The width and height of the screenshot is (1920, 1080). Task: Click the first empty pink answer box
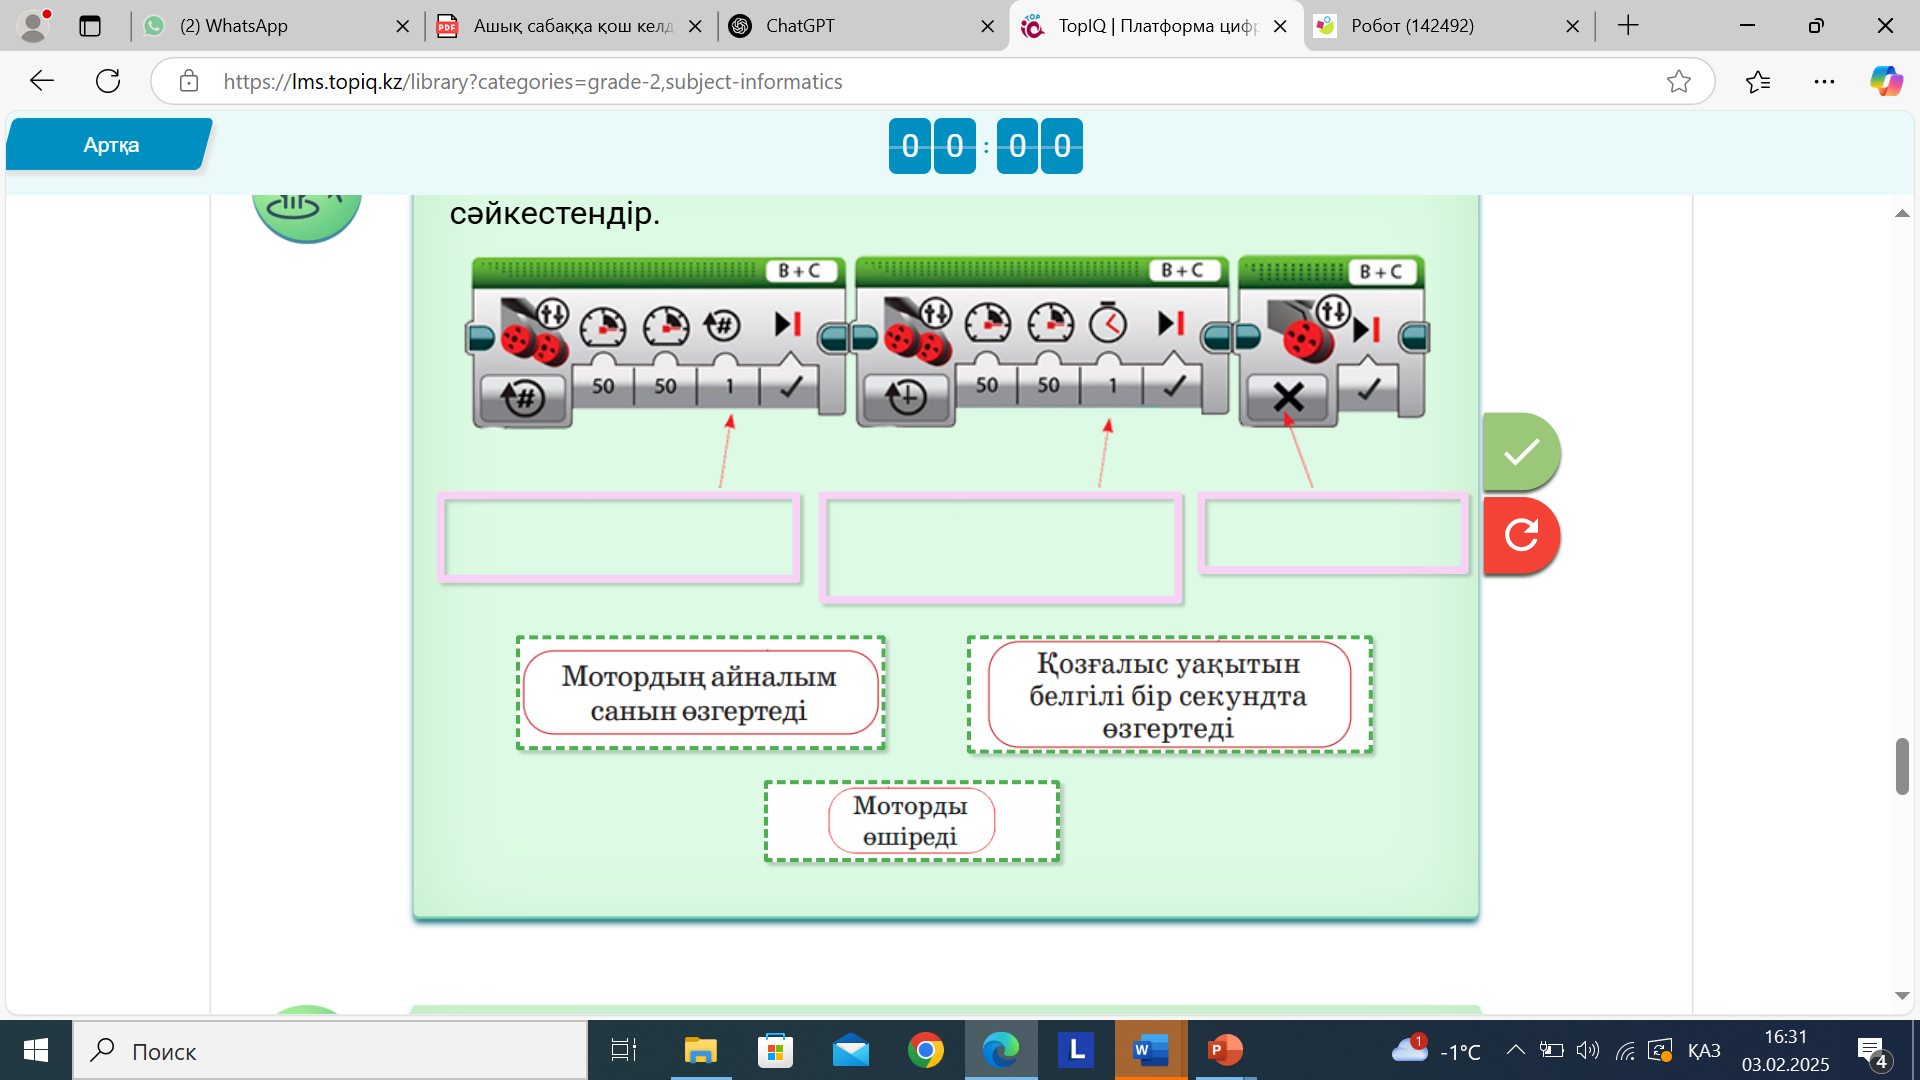click(619, 538)
